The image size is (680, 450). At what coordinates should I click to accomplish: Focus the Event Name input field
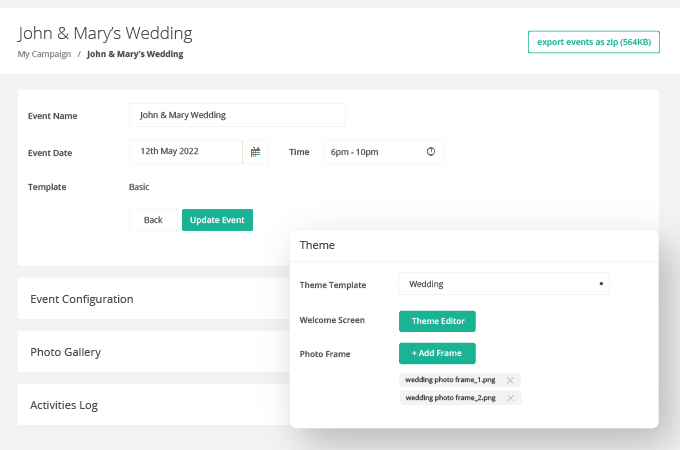(x=237, y=115)
